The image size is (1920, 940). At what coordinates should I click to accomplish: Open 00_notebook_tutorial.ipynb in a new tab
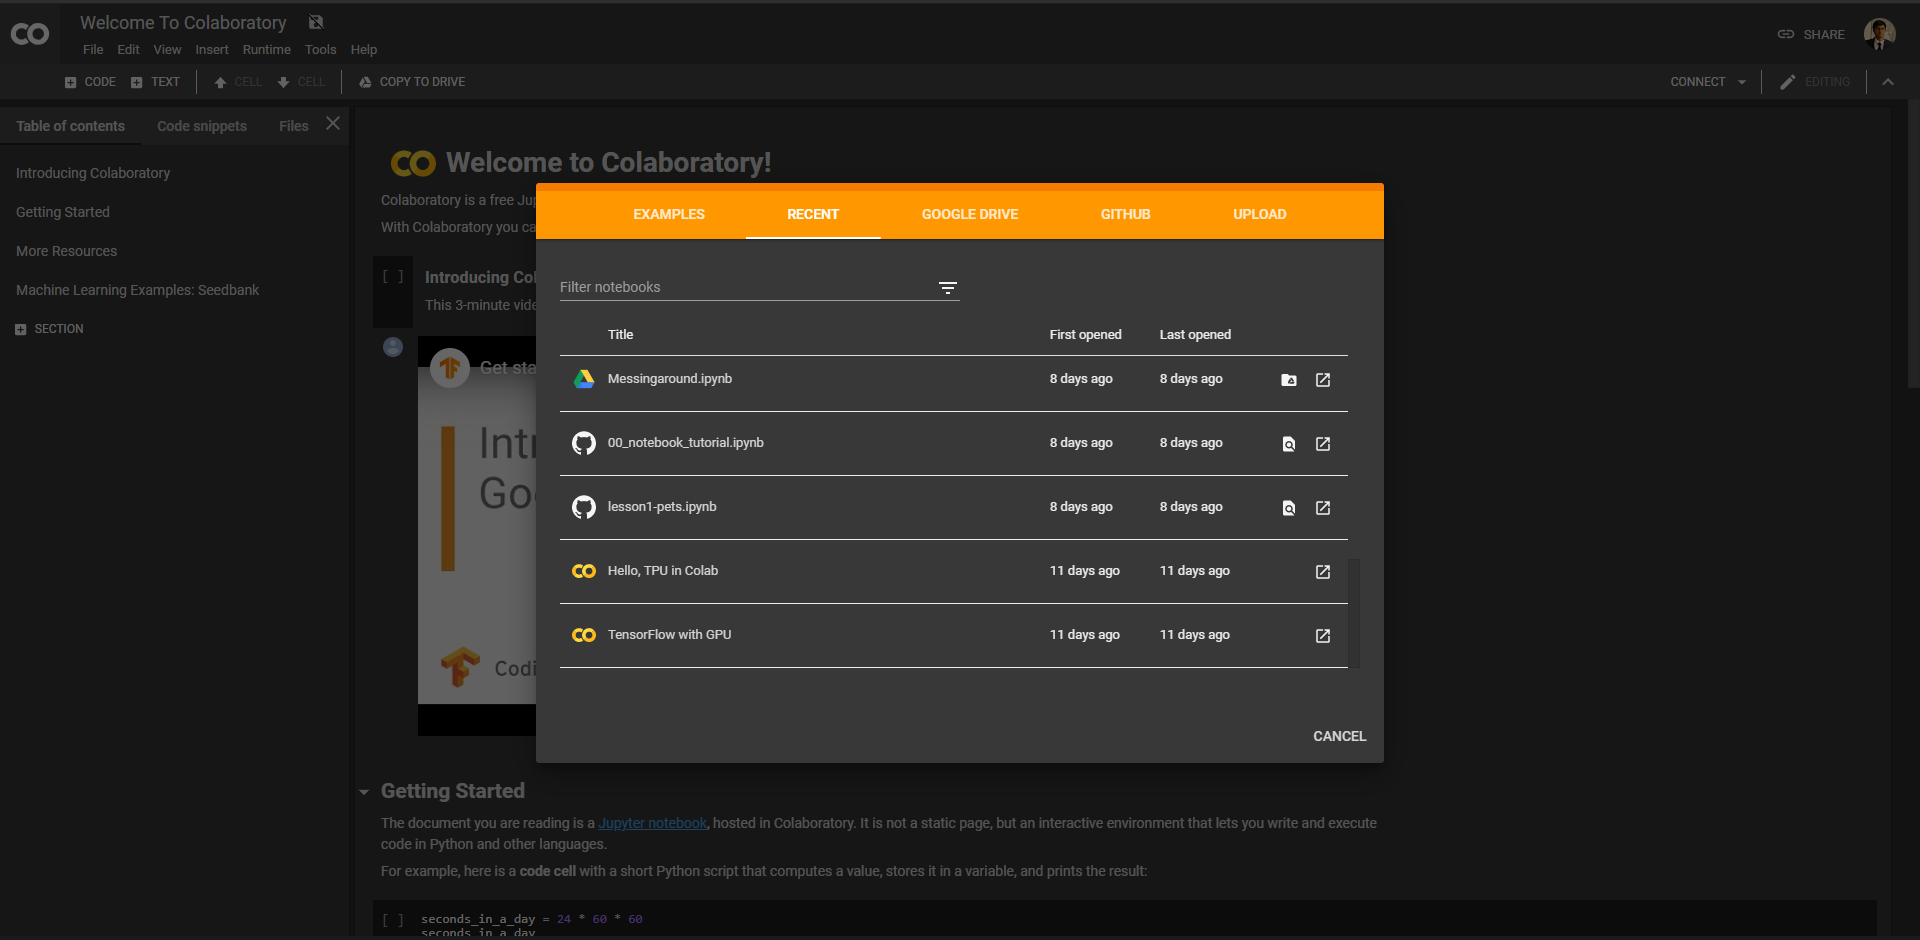pyautogui.click(x=1323, y=444)
